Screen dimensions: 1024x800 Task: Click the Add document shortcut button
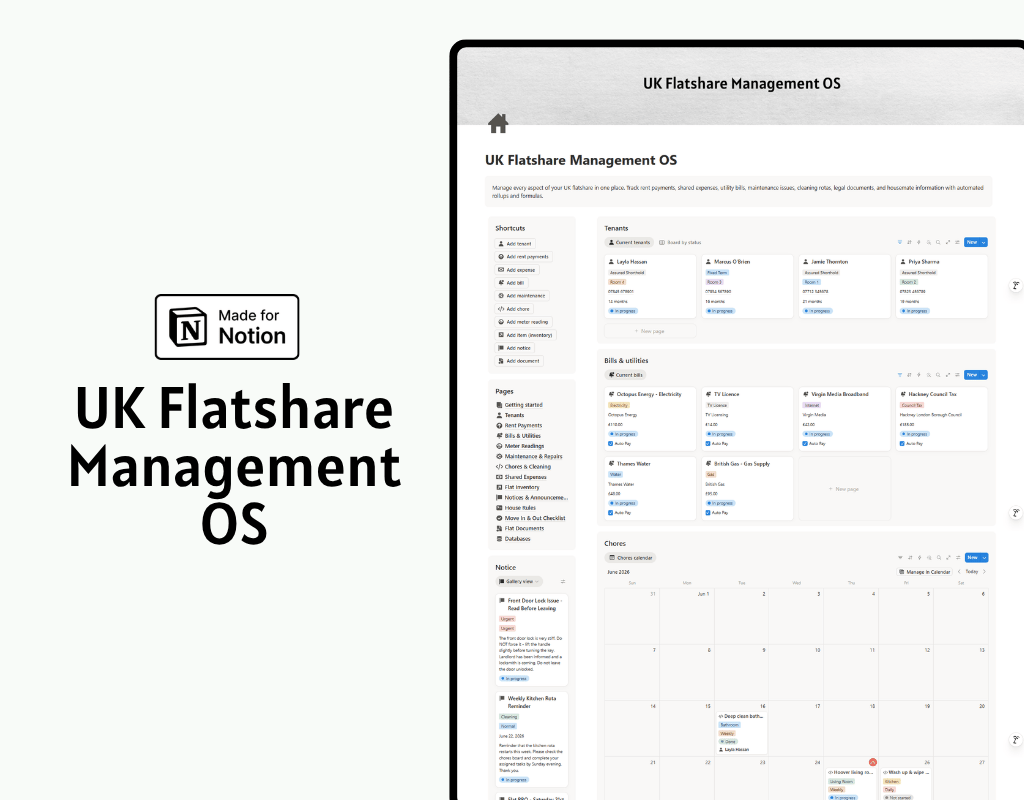point(519,360)
